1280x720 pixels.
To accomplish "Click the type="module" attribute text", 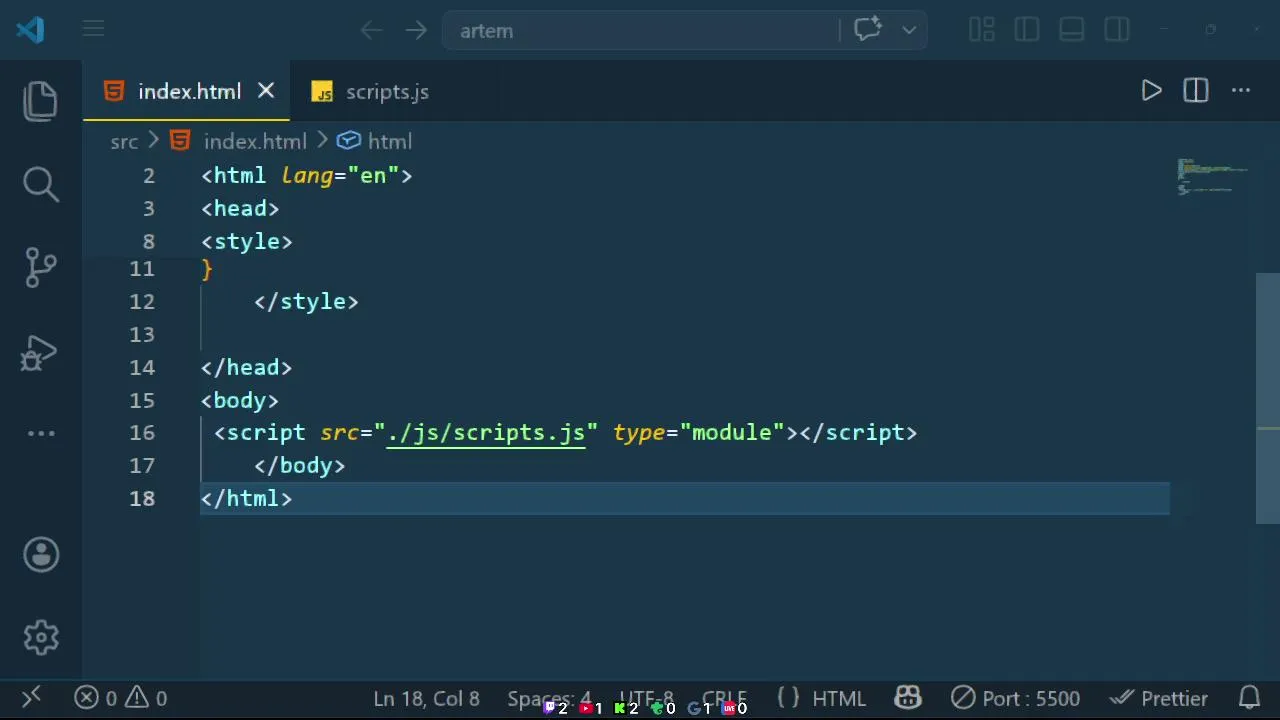I will 698,433.
